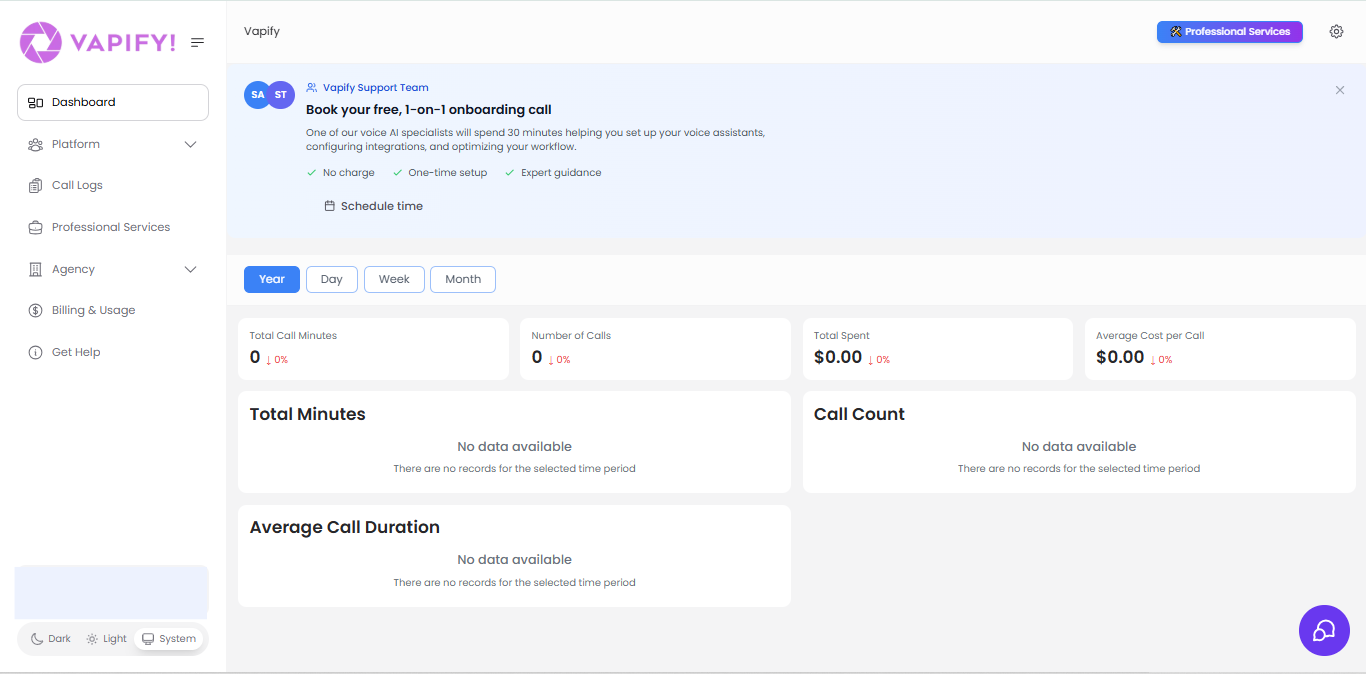Click the Dashboard icon in the sidebar
Image resolution: width=1366 pixels, height=674 pixels.
[36, 102]
